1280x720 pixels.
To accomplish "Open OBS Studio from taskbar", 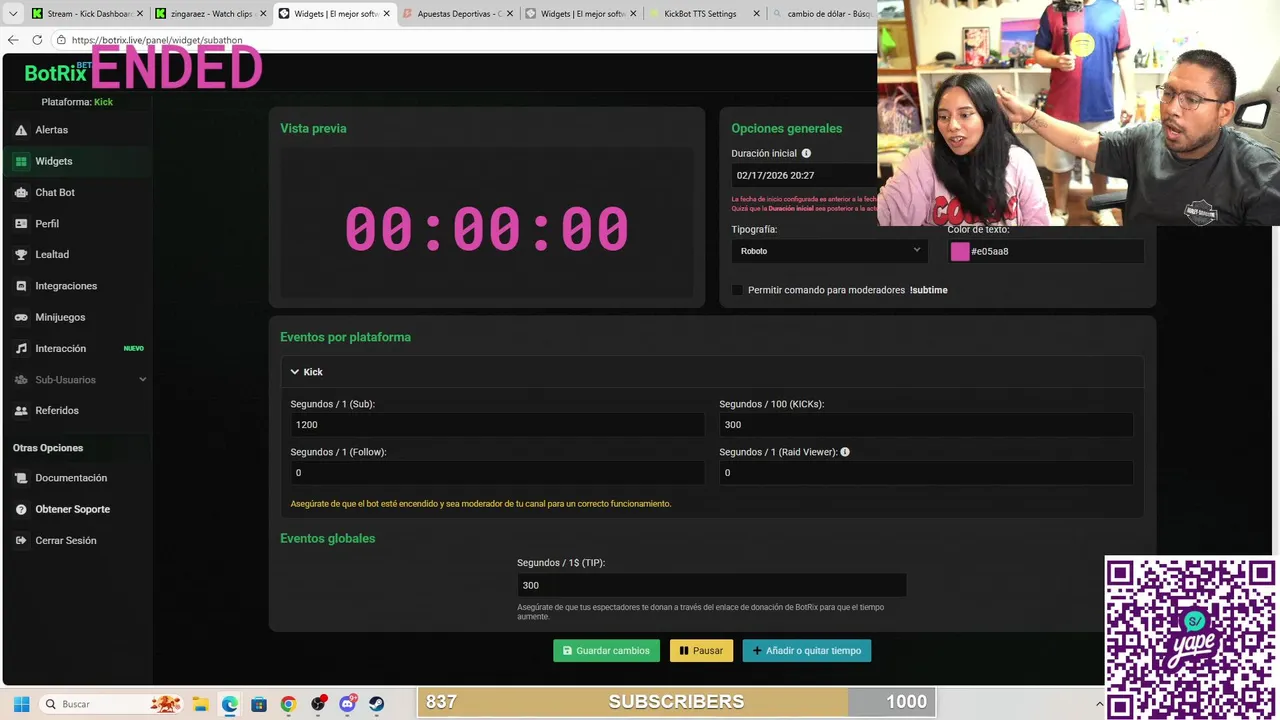I will pos(318,704).
